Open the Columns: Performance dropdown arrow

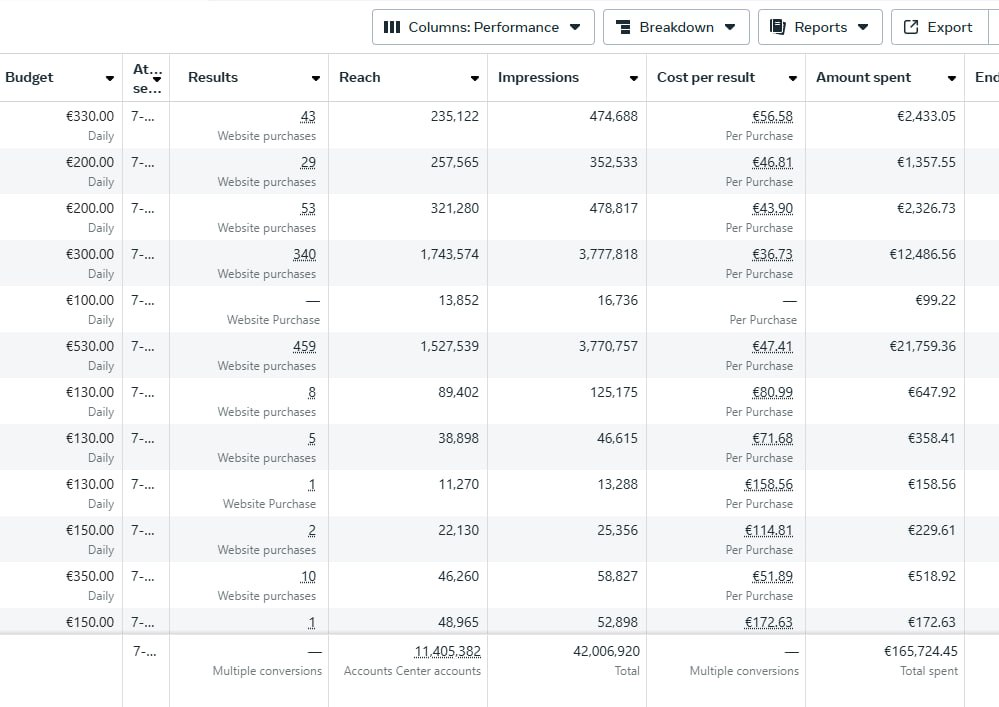point(575,27)
